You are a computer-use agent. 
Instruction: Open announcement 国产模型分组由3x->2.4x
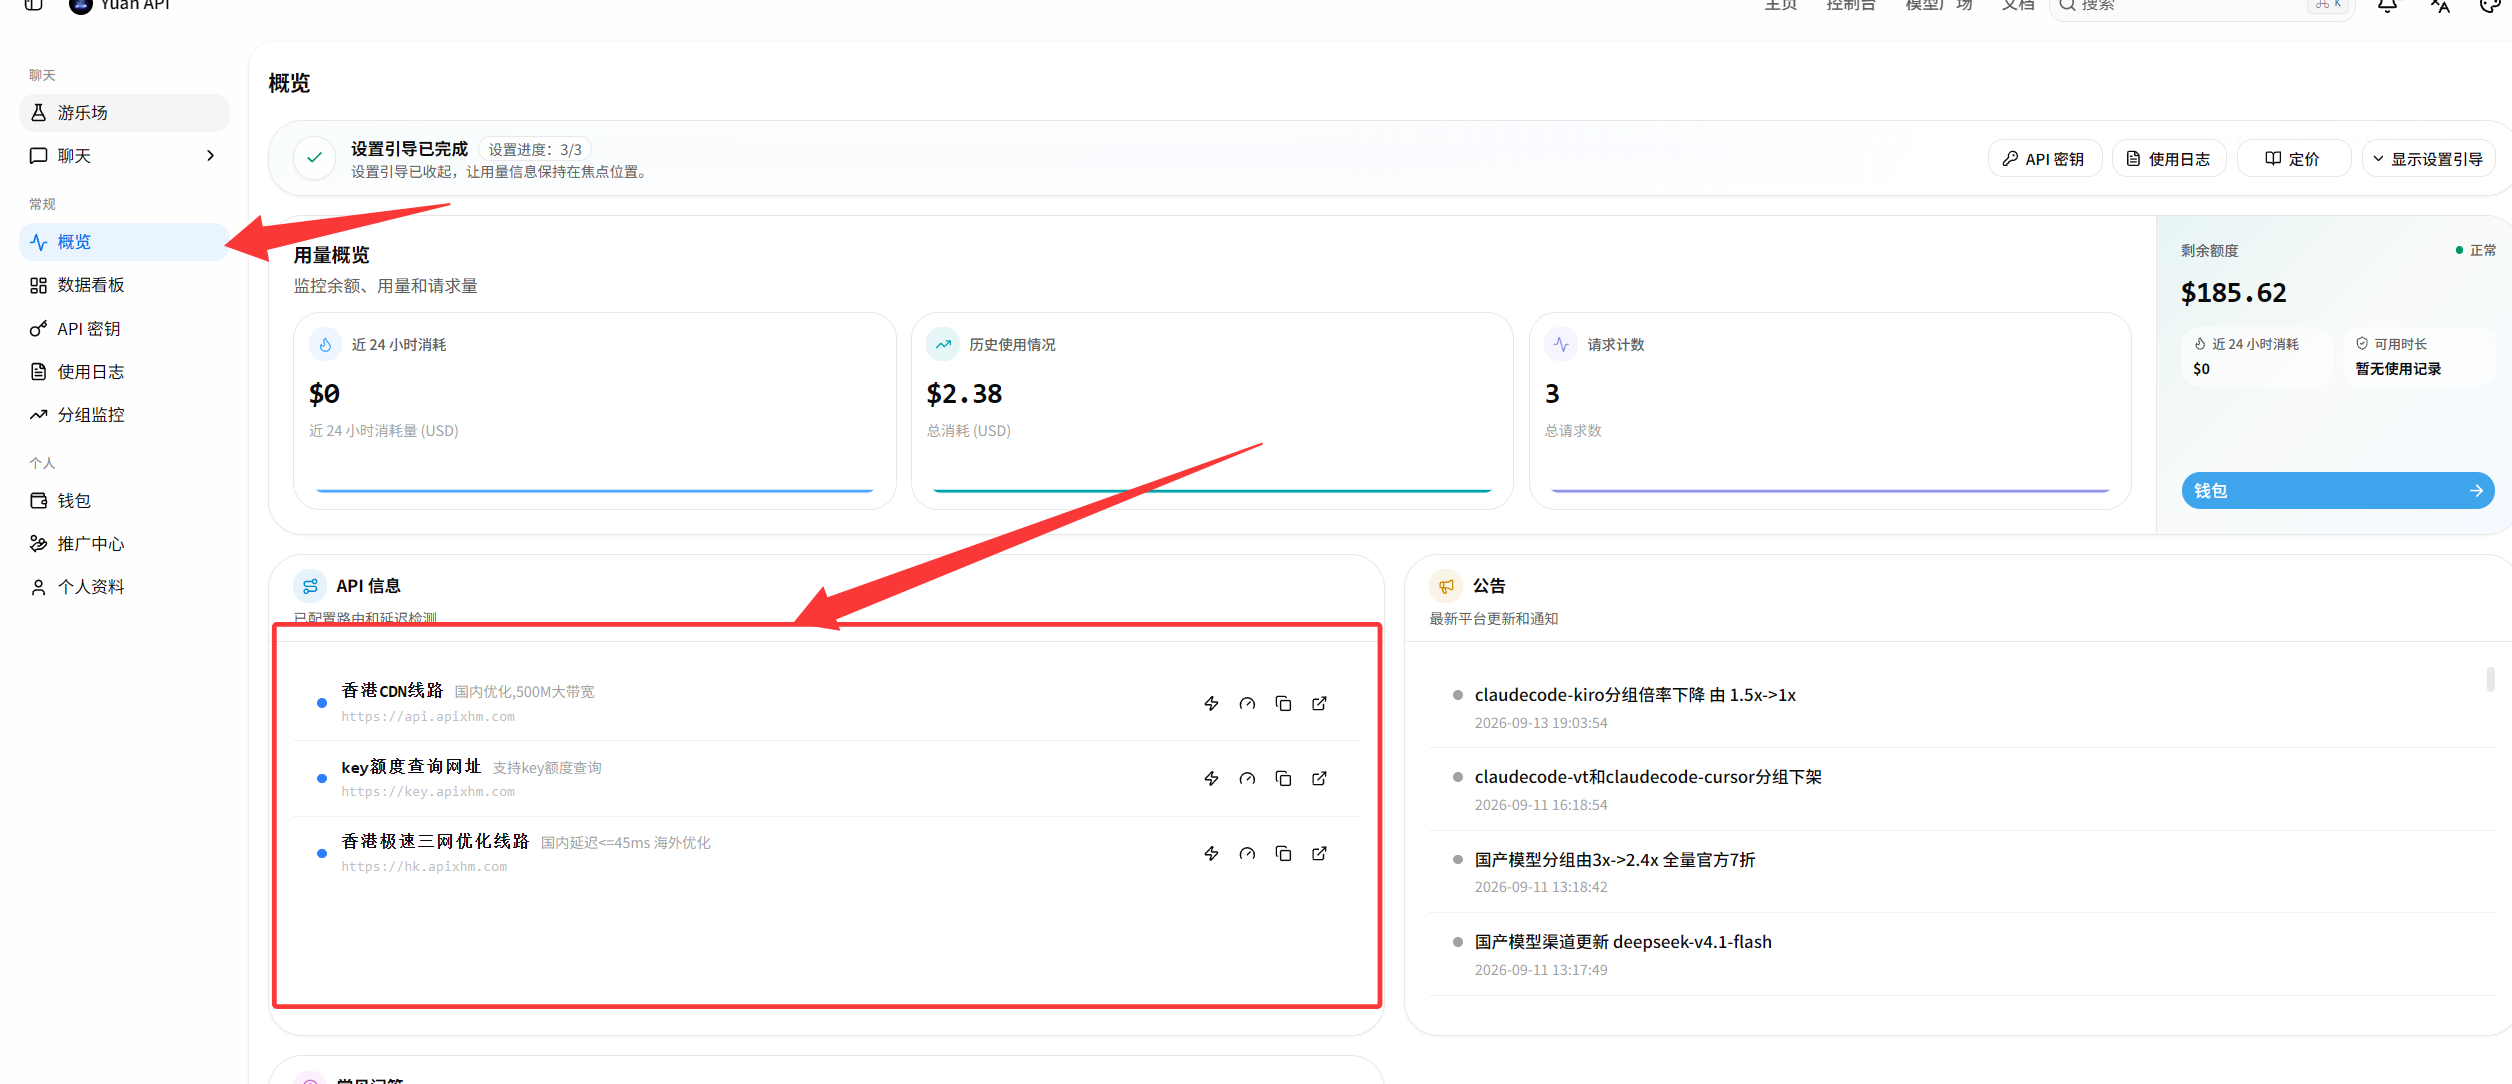(1614, 860)
